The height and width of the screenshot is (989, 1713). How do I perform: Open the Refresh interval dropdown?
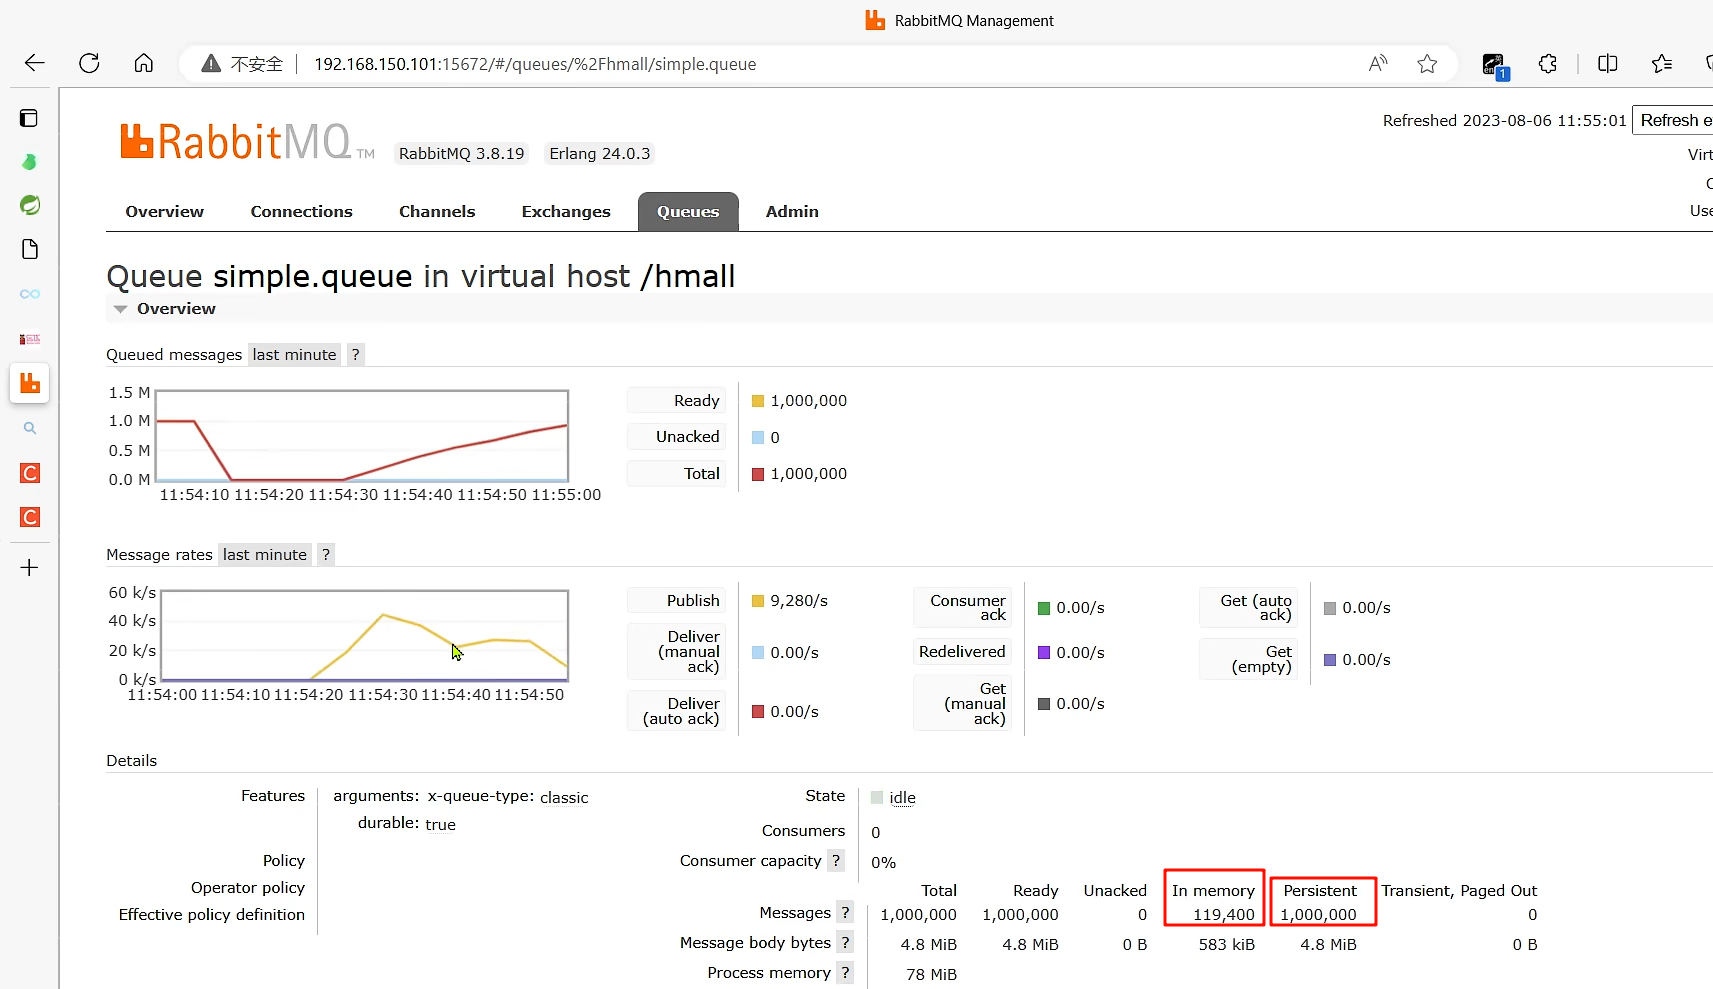1673,120
